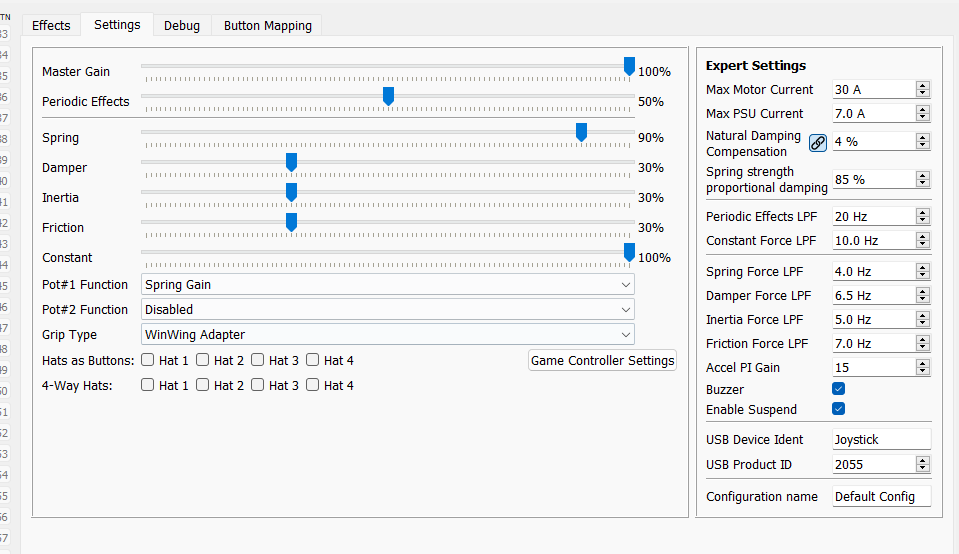
Task: Check Hat 3 in 4-Way Hats row
Action: (258, 385)
